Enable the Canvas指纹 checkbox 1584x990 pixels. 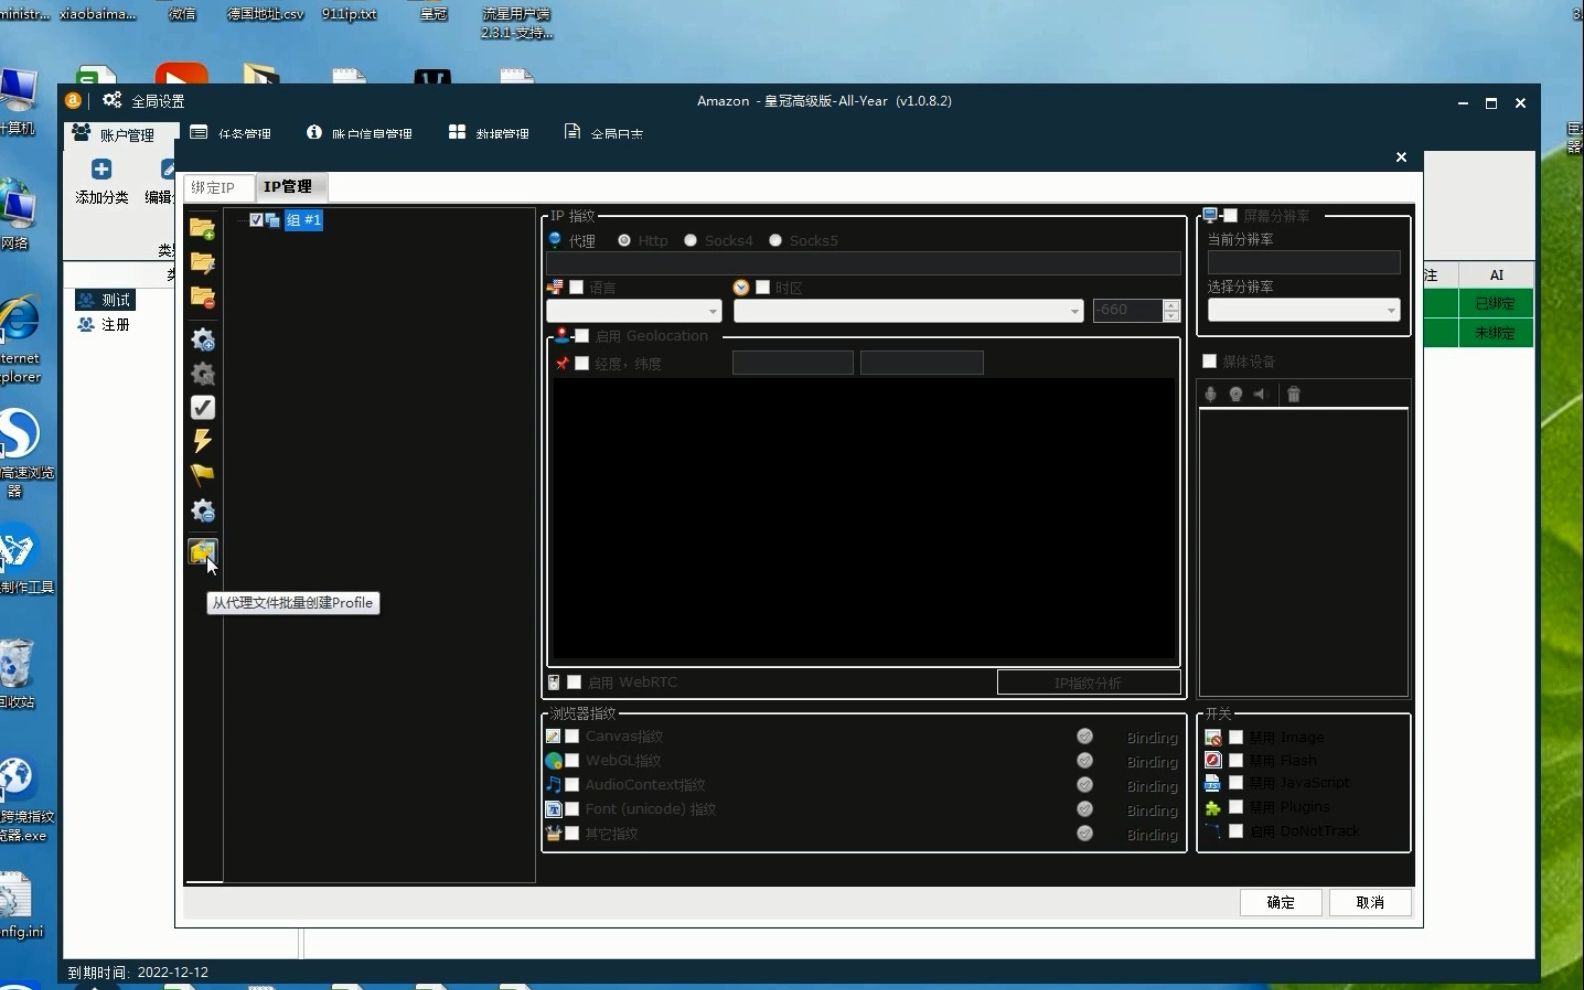tap(572, 736)
